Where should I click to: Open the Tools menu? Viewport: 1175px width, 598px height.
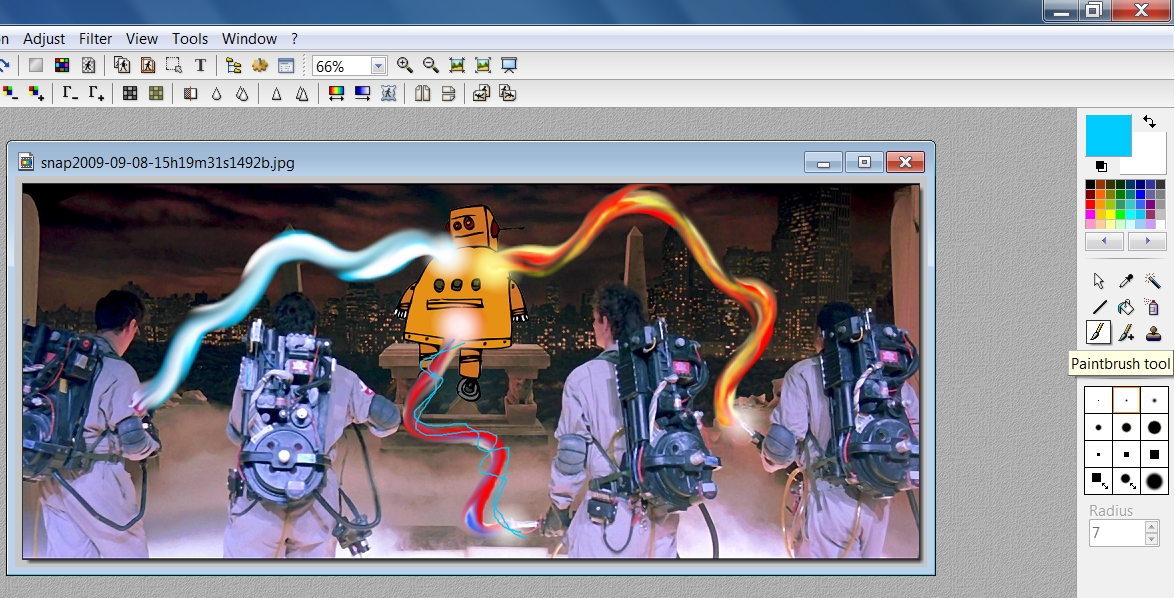(190, 38)
